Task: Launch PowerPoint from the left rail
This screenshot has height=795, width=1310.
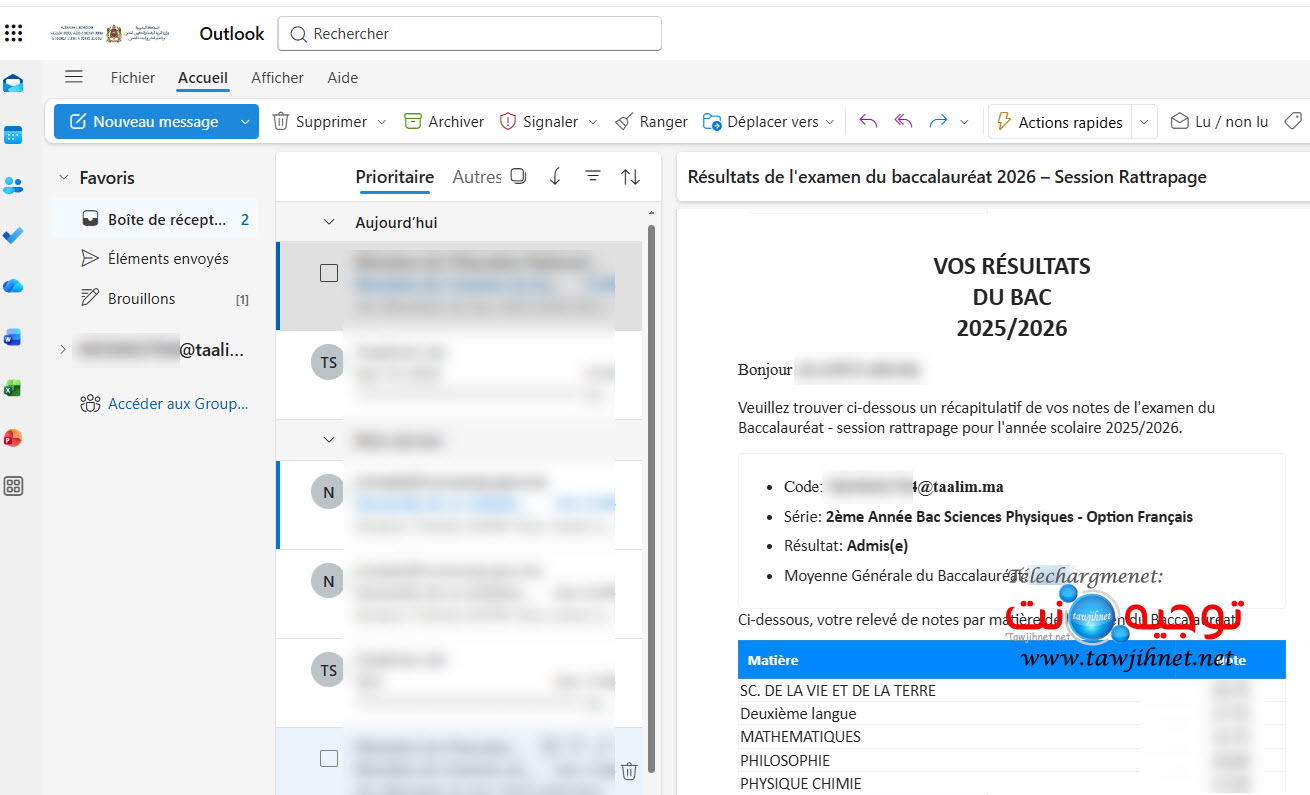Action: click(x=13, y=438)
